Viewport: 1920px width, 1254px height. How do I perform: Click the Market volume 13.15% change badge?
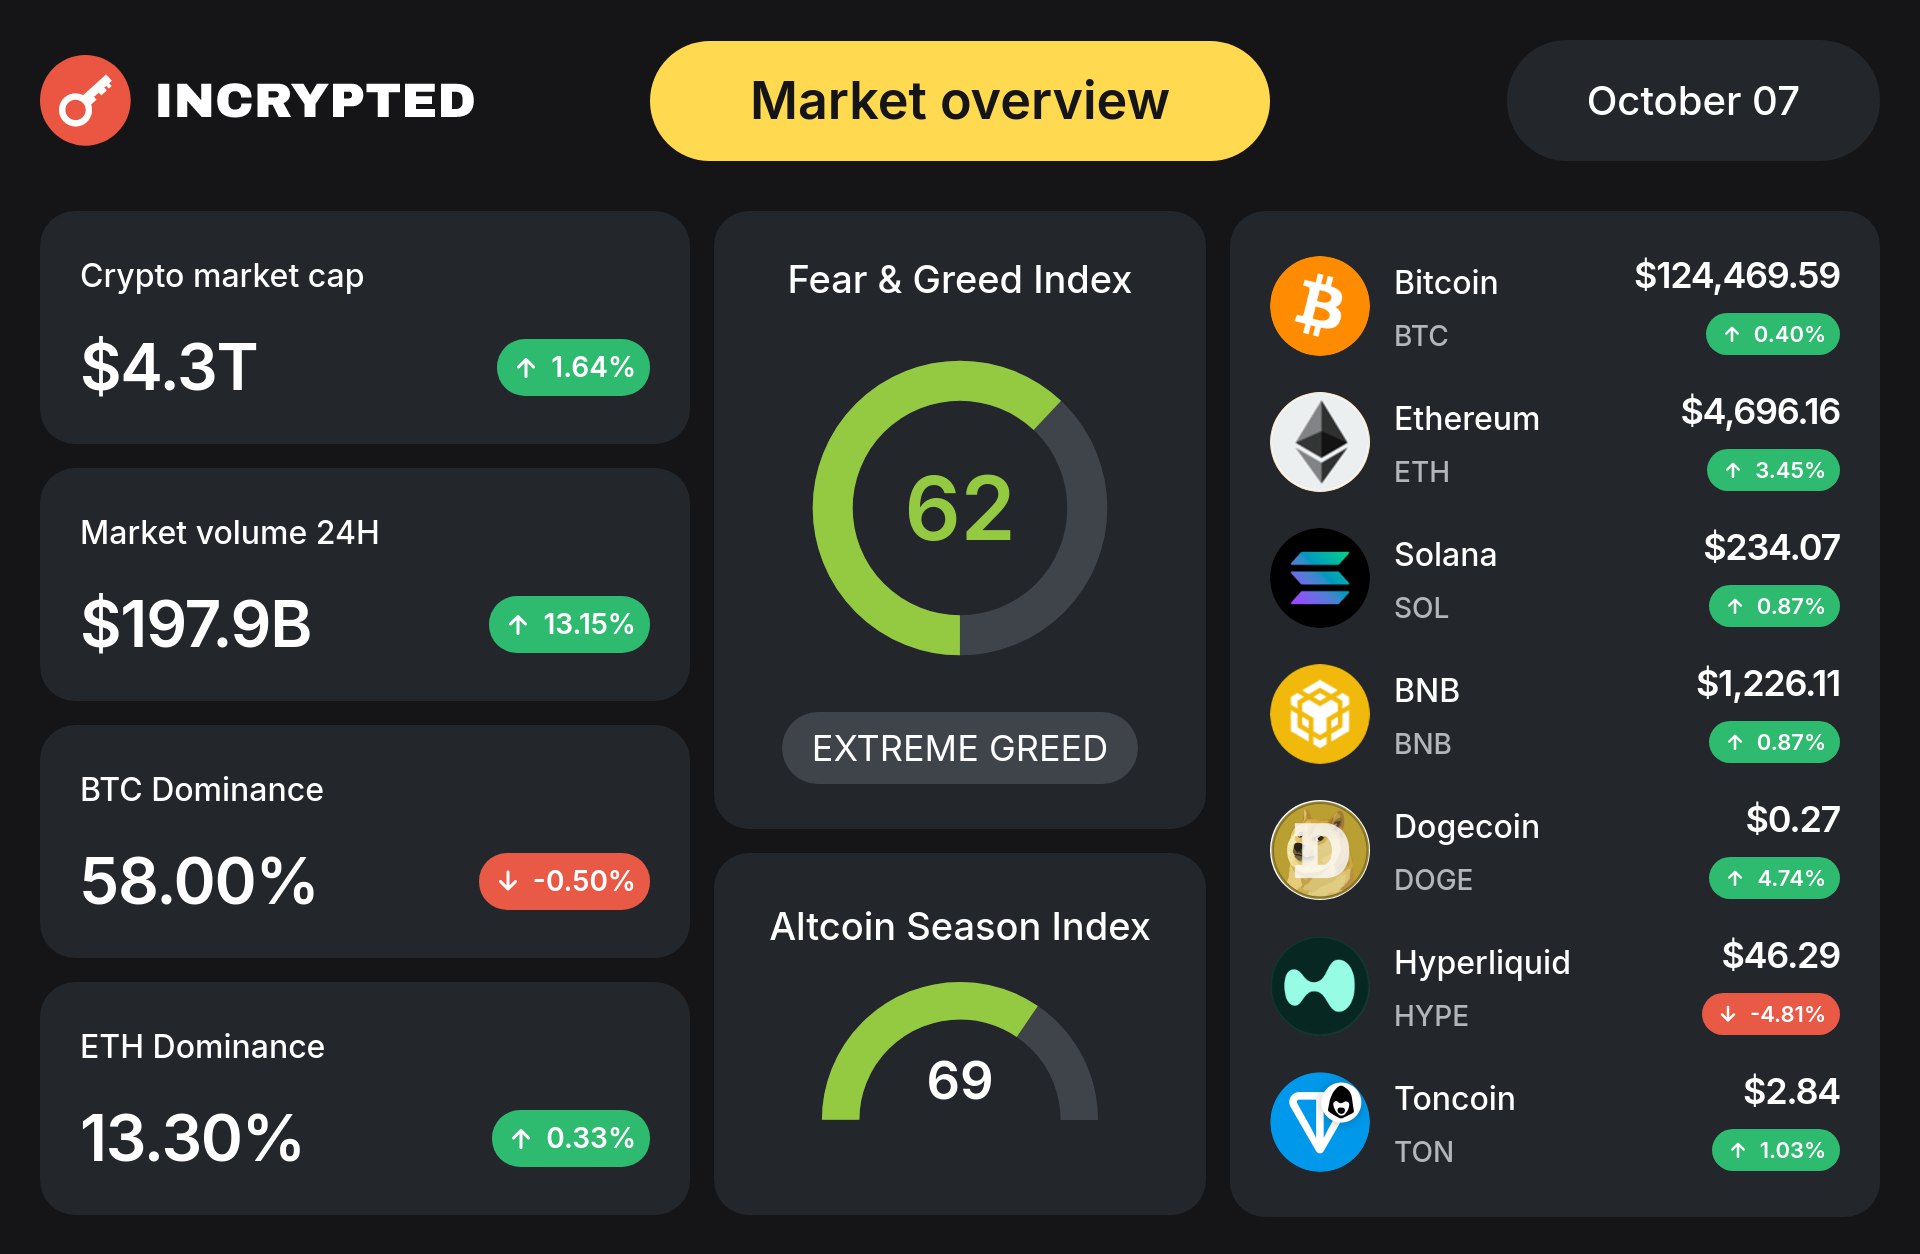[569, 624]
